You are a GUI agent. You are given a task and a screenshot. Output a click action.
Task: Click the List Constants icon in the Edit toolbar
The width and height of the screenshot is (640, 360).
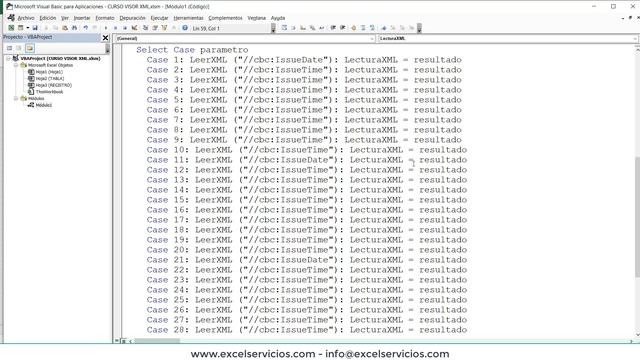293,28
